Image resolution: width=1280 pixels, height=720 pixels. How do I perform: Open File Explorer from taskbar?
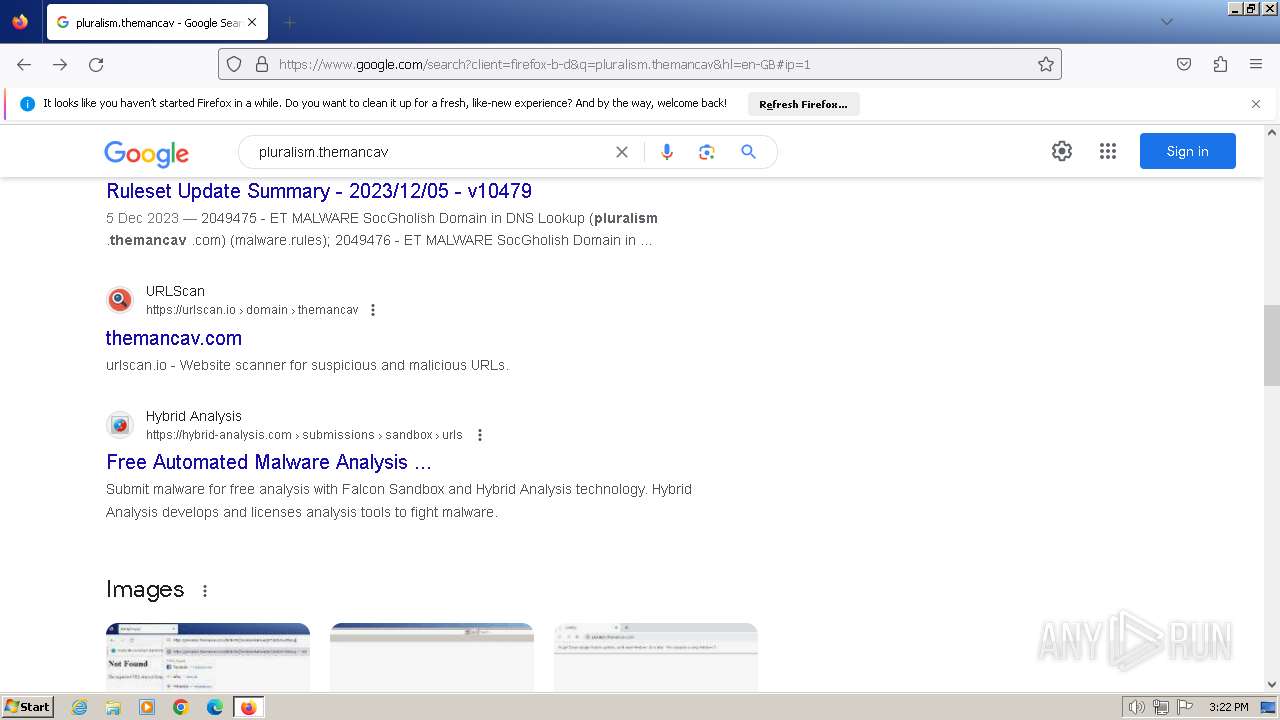click(x=113, y=707)
